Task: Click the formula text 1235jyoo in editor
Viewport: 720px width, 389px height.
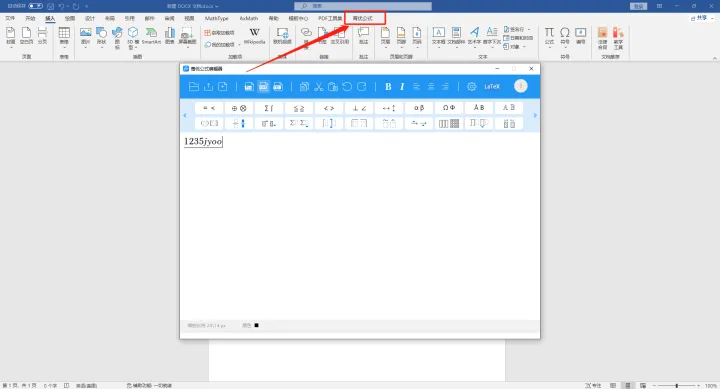Action: (203, 141)
